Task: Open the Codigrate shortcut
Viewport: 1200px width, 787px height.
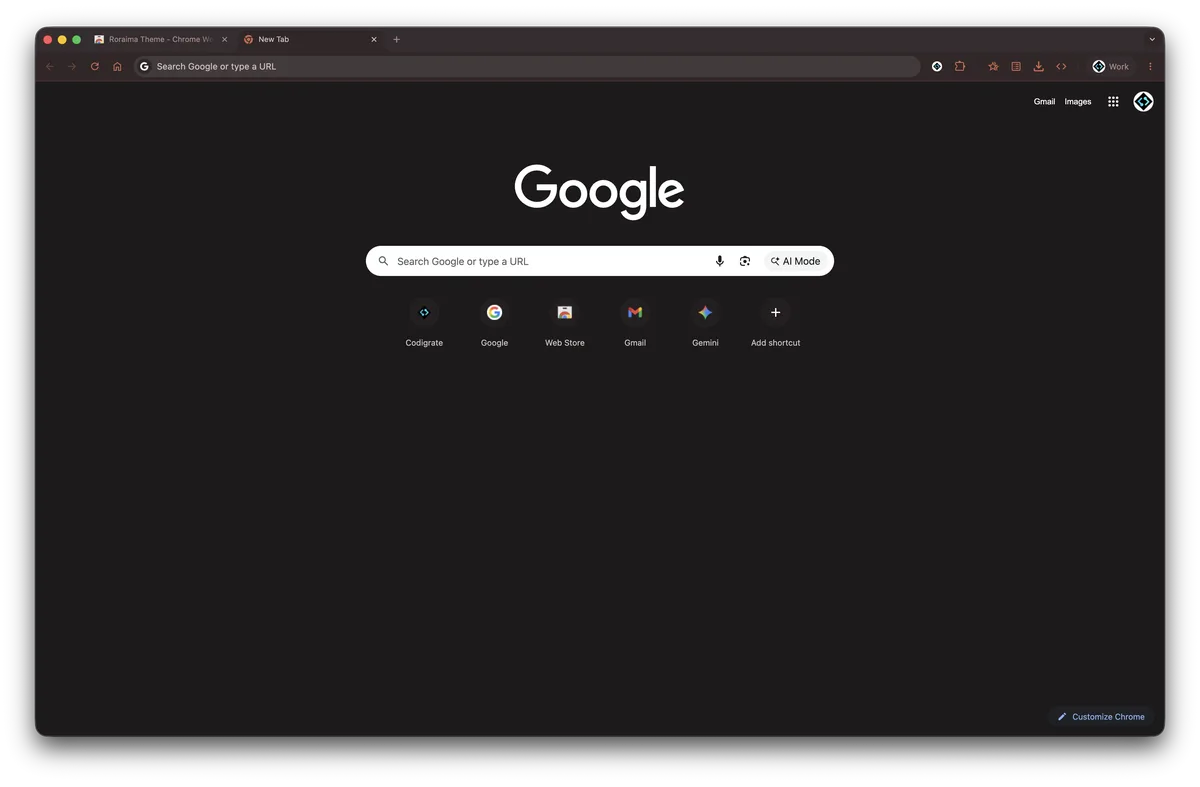Action: tap(424, 324)
